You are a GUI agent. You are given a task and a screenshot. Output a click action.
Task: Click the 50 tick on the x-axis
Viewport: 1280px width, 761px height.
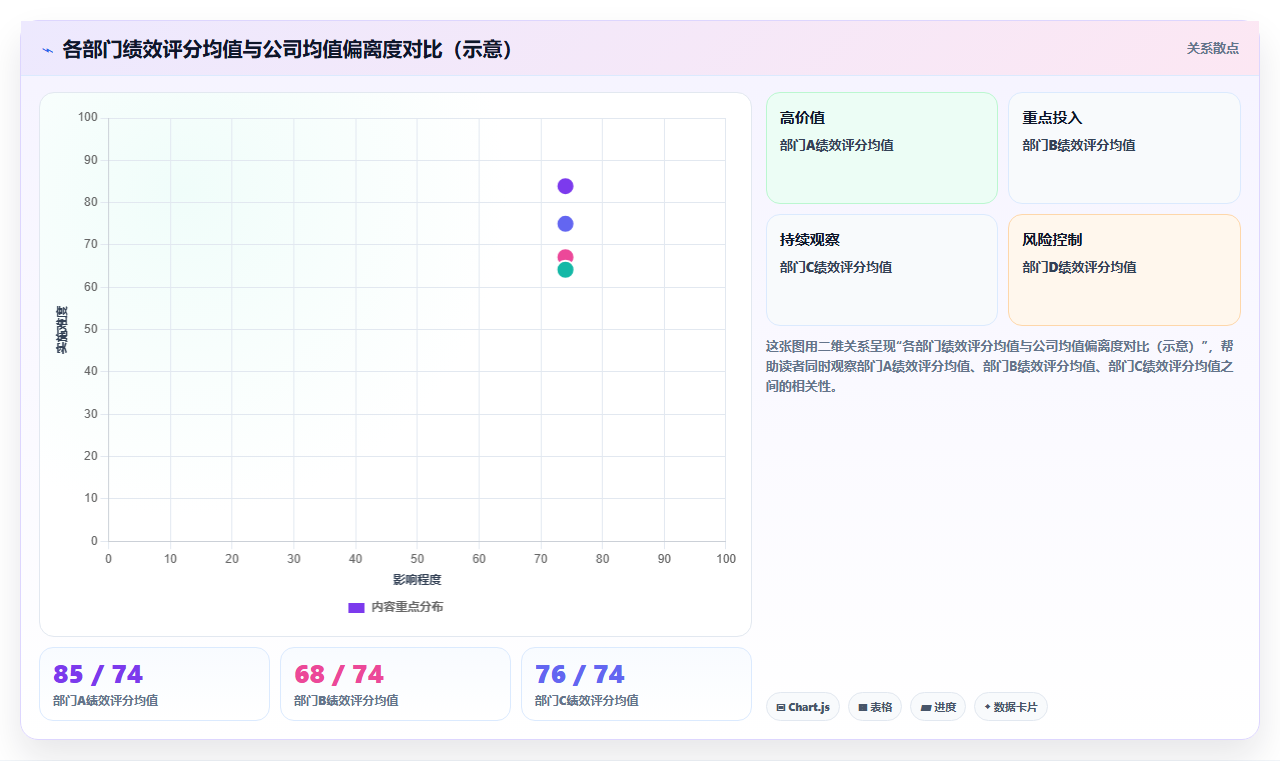pyautogui.click(x=417, y=559)
